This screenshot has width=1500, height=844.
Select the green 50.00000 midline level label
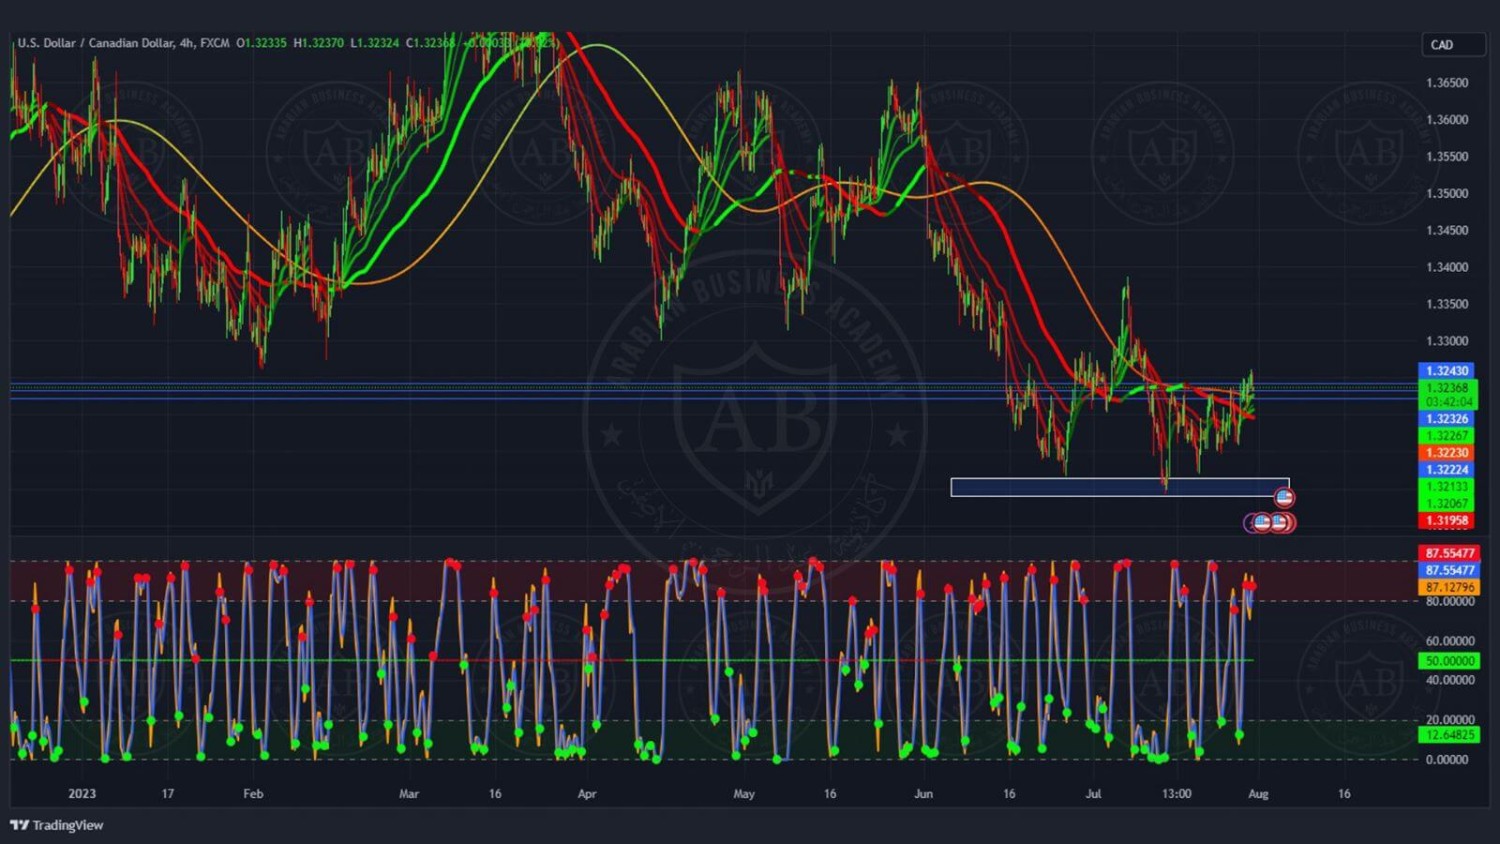click(x=1449, y=661)
